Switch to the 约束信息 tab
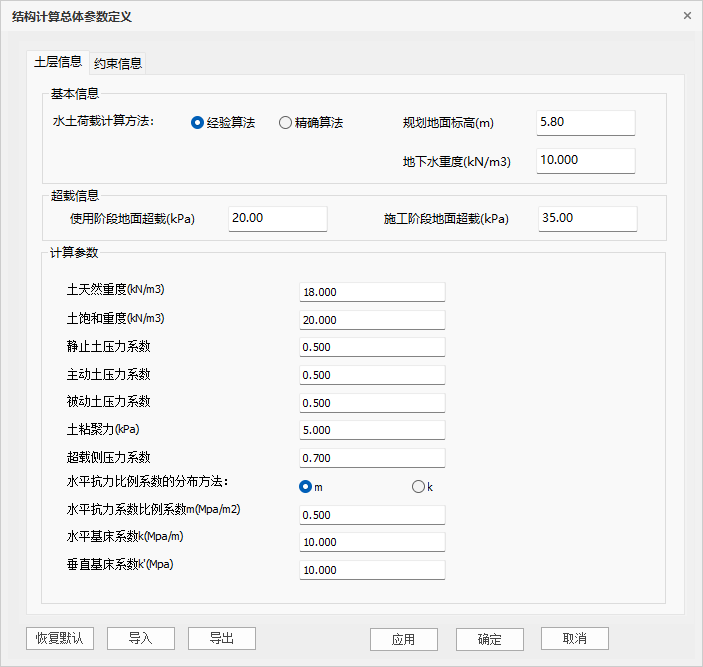This screenshot has height=667, width=703. (118, 63)
